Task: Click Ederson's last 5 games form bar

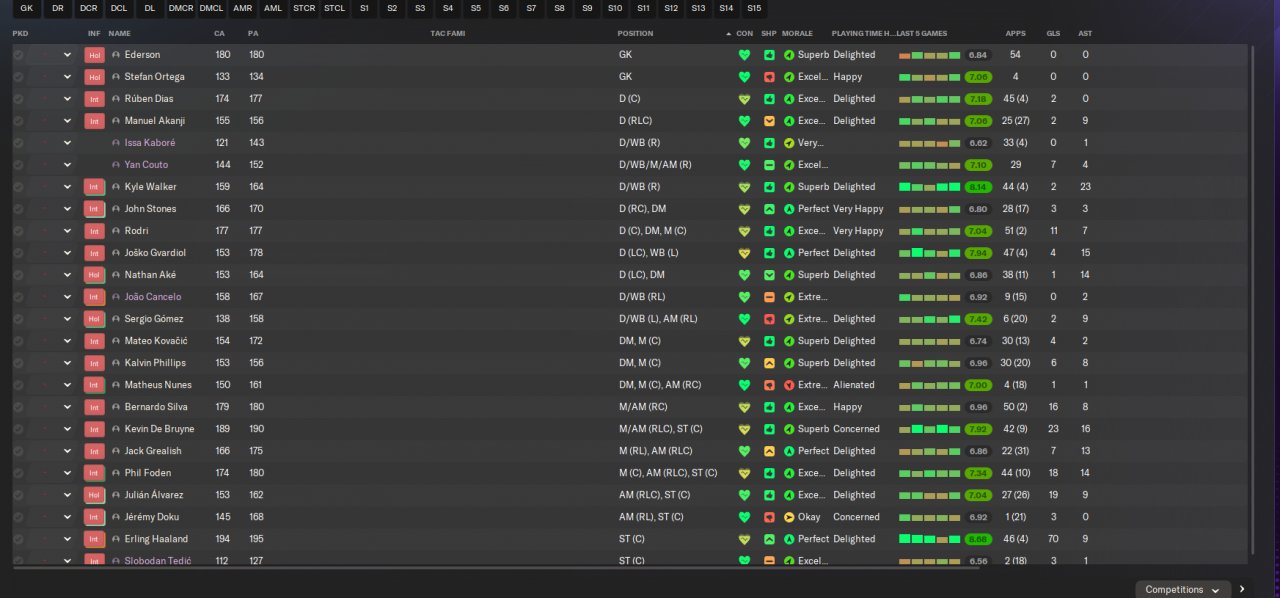Action: (x=929, y=55)
